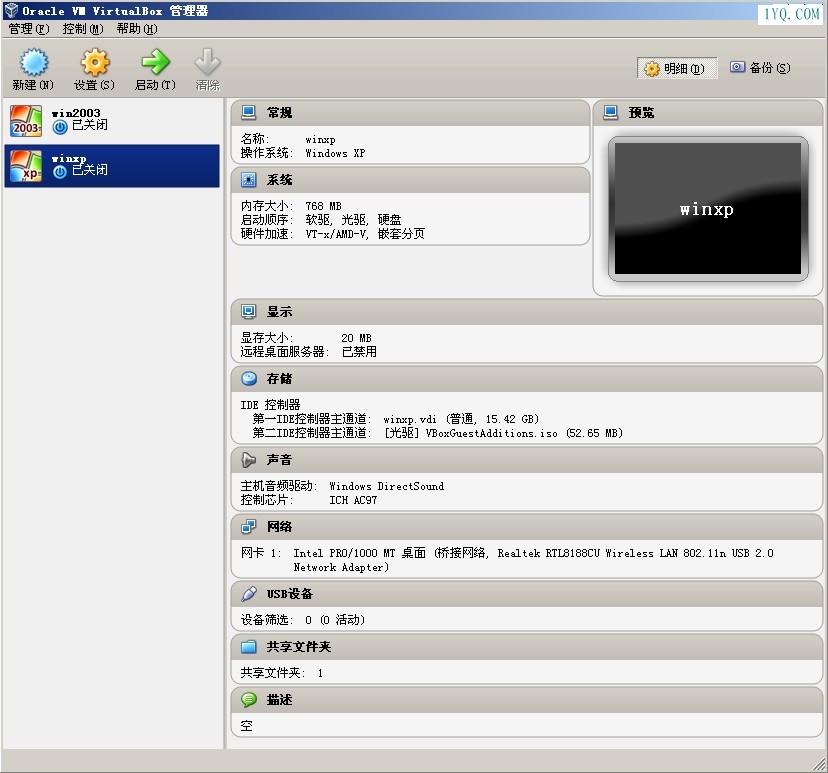Select the win2003 virtual machine

(112, 120)
